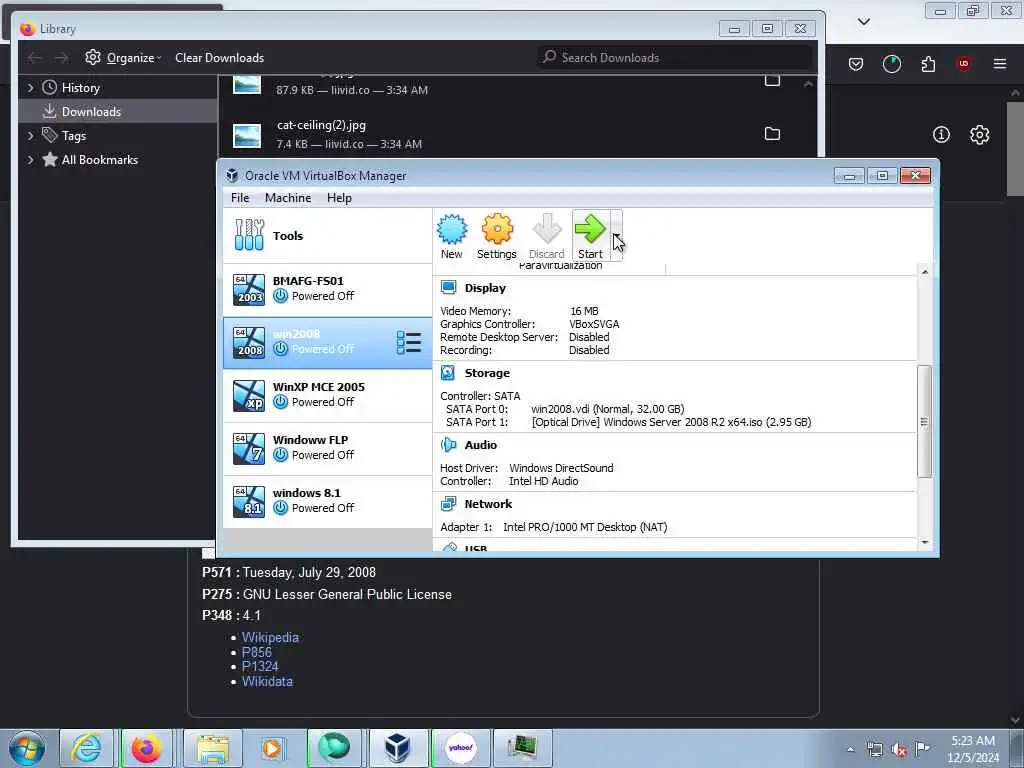Click the Storage disk icon
Viewport: 1024px width, 768px height.
(x=448, y=373)
